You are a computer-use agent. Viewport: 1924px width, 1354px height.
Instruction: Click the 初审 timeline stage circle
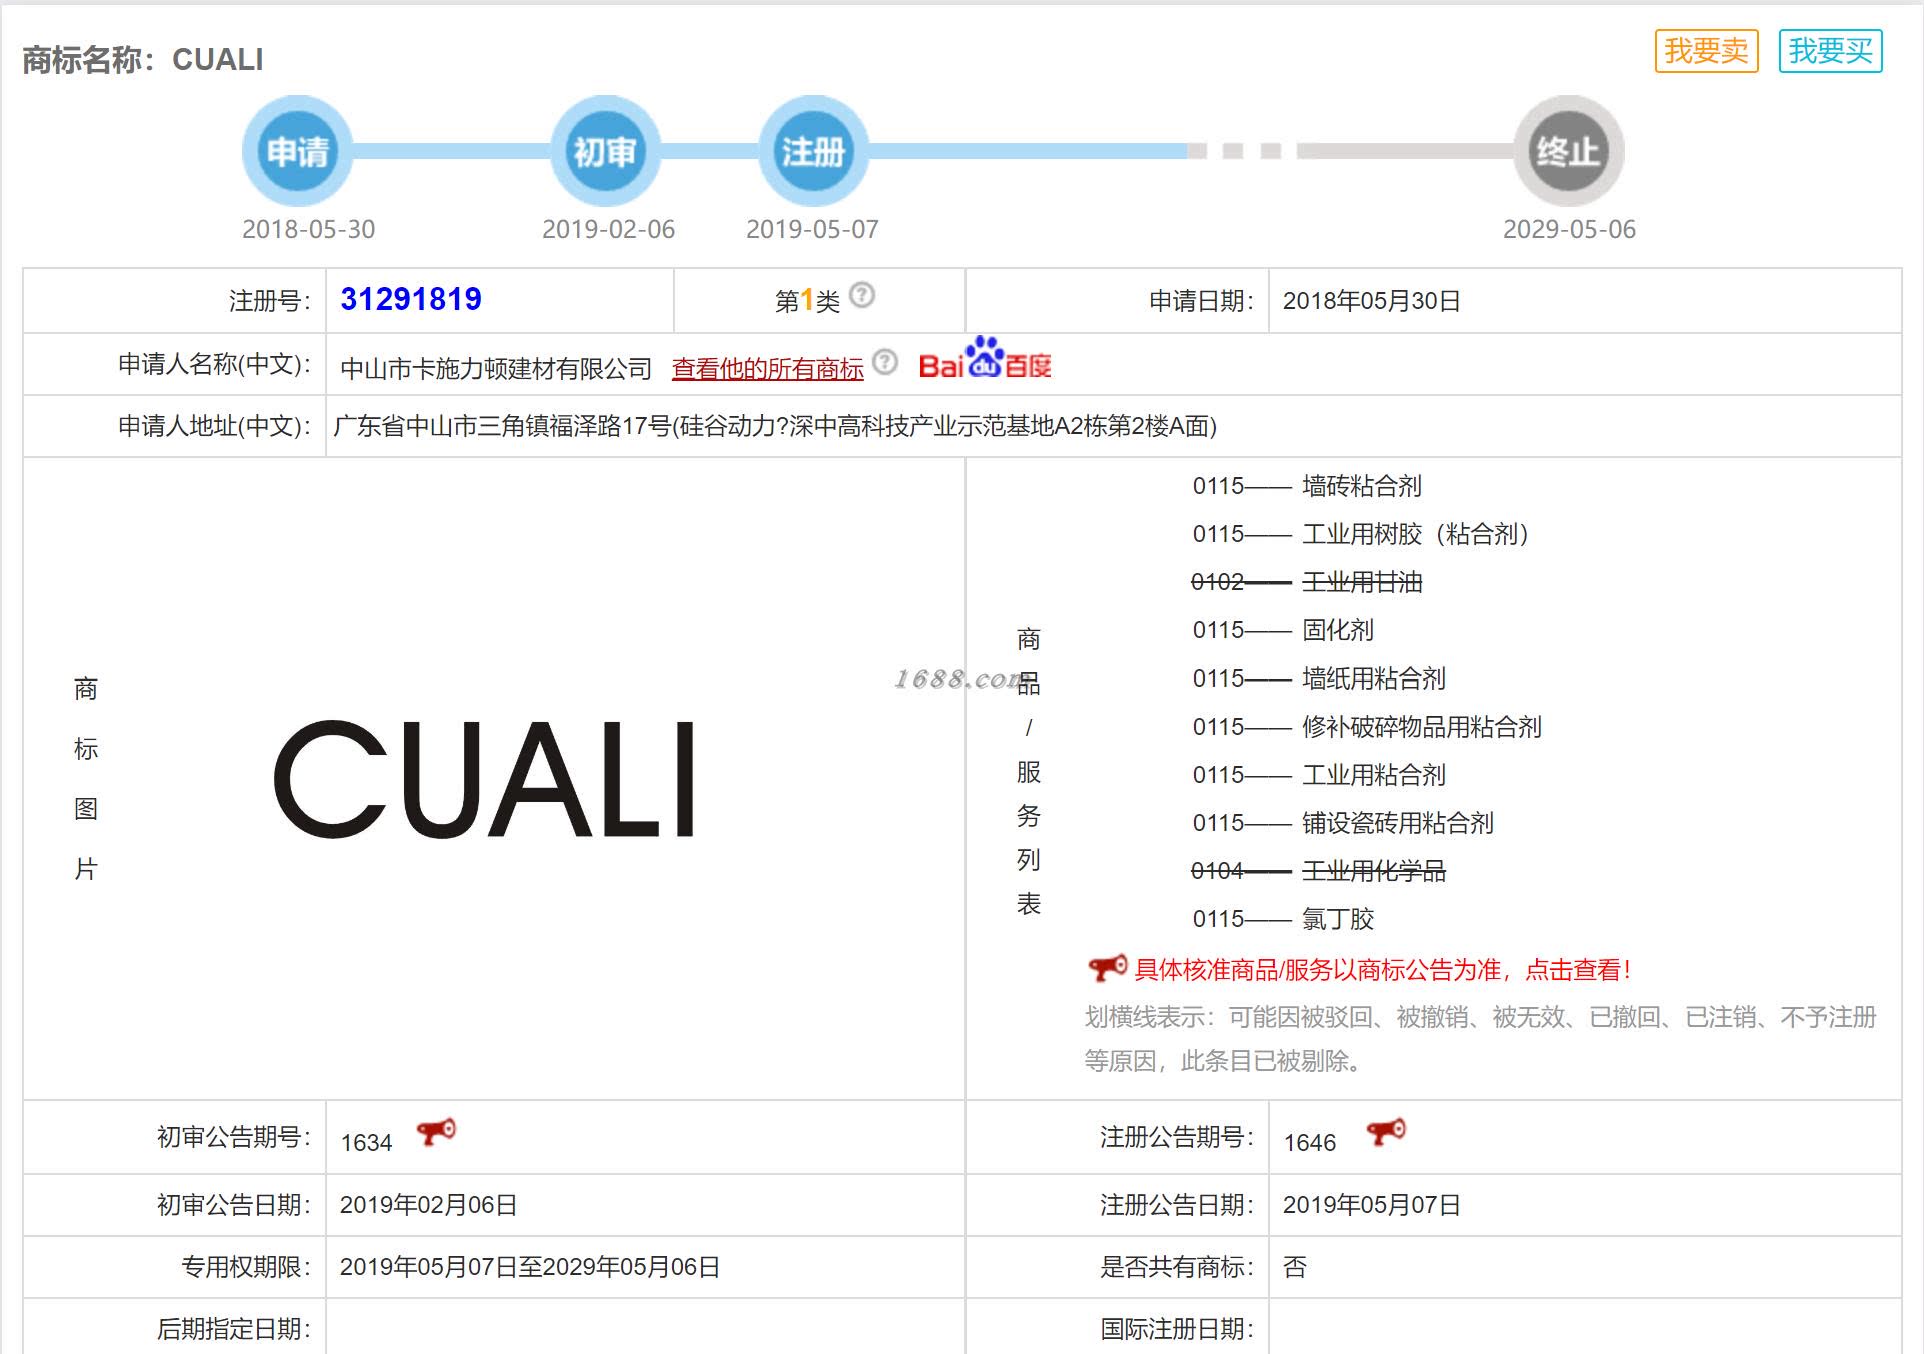[605, 151]
